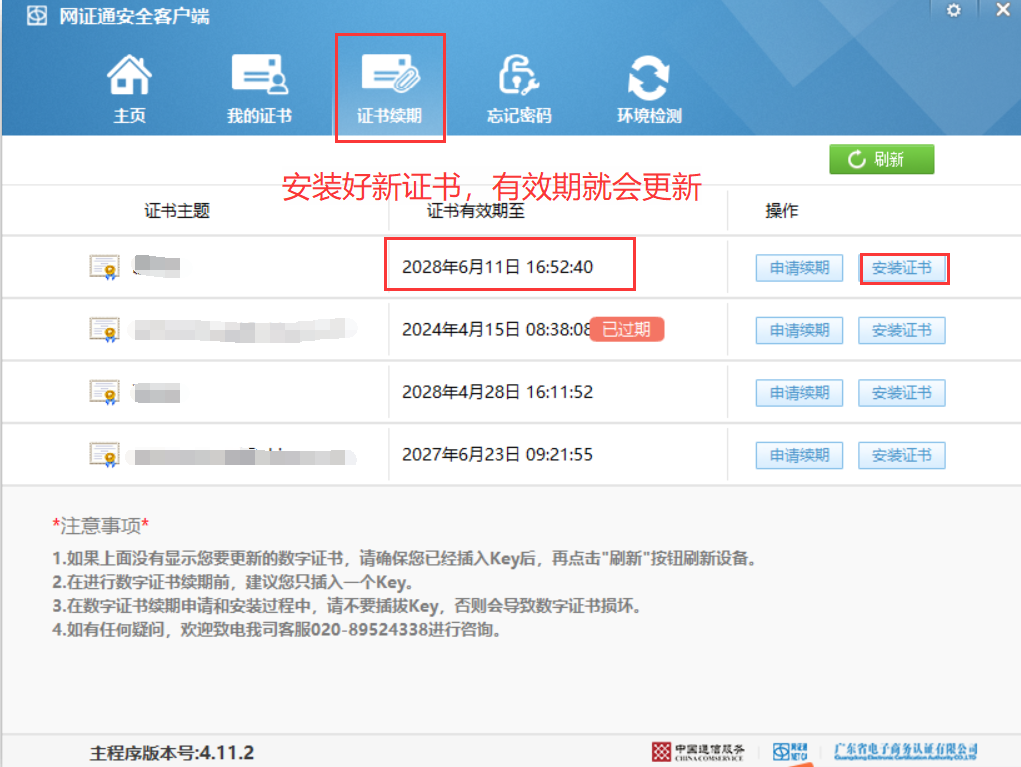
Task: Install certificate for the expired 2024 row
Action: coord(902,330)
